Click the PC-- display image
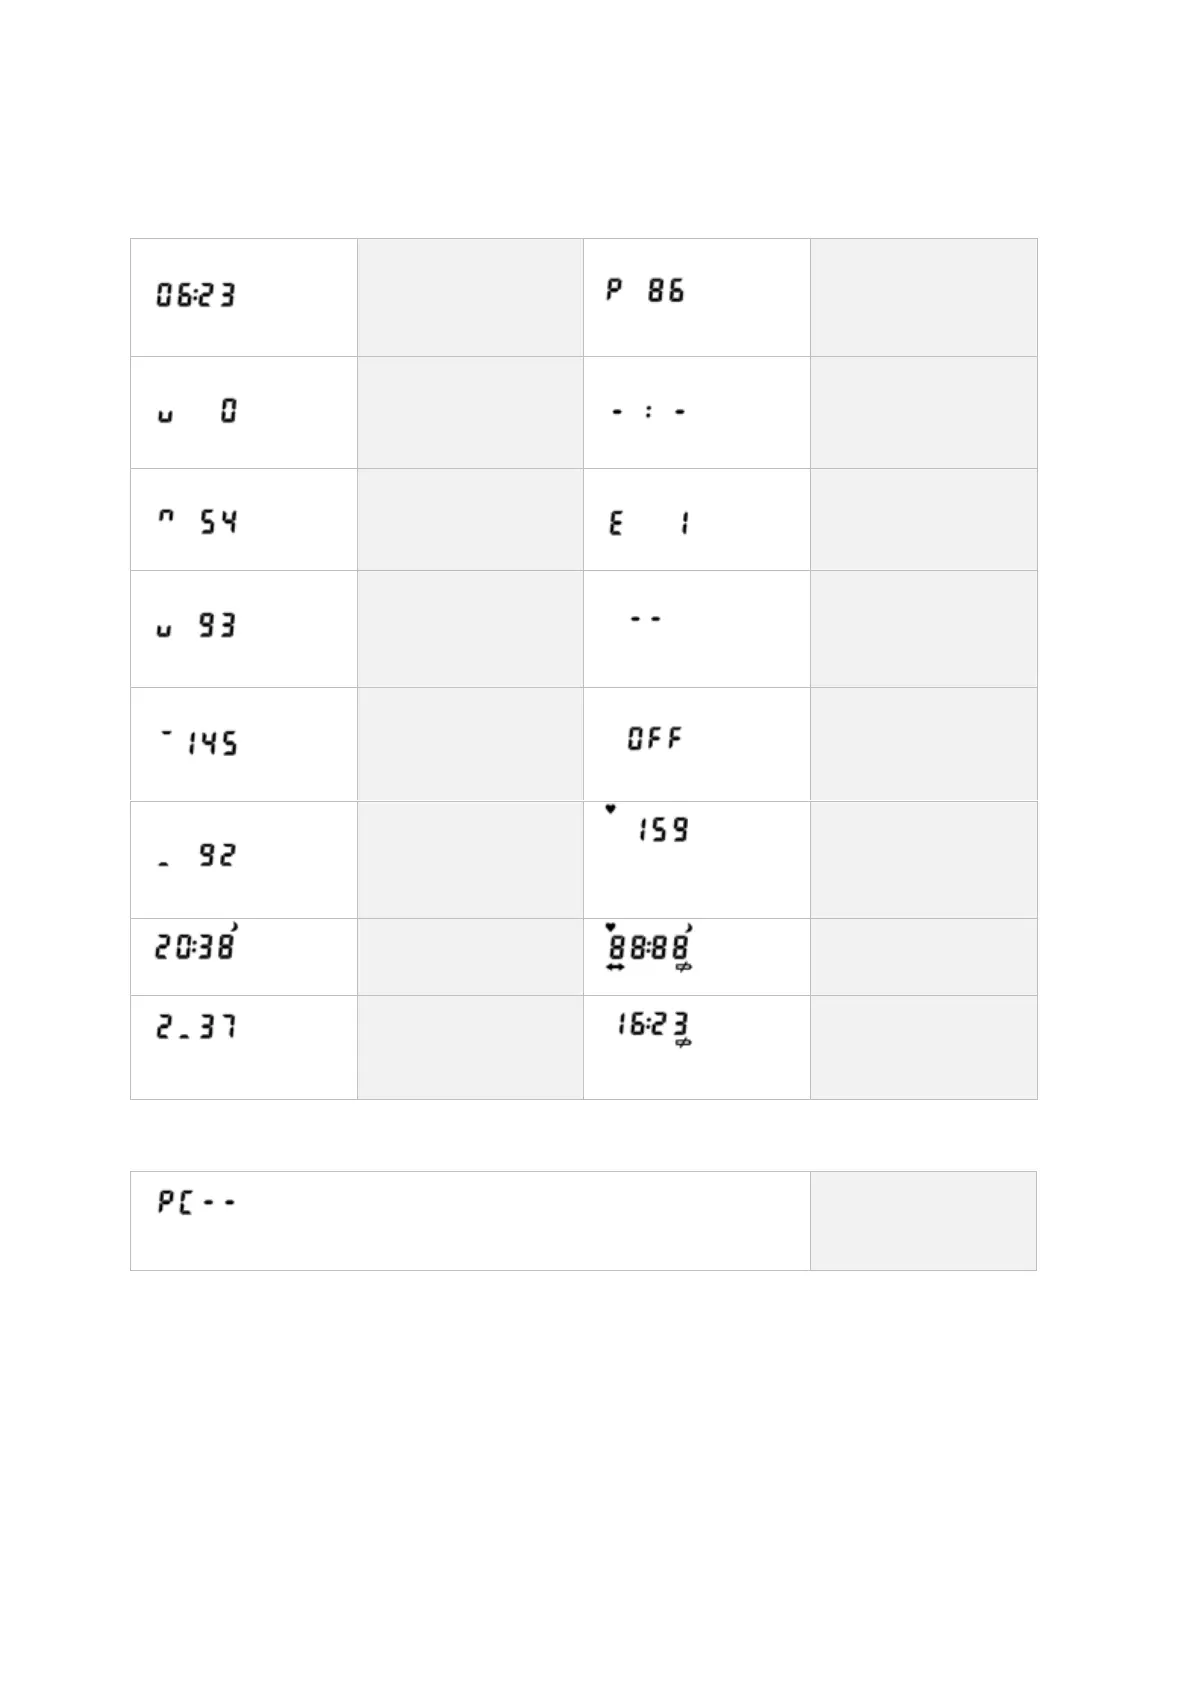 pos(196,1201)
